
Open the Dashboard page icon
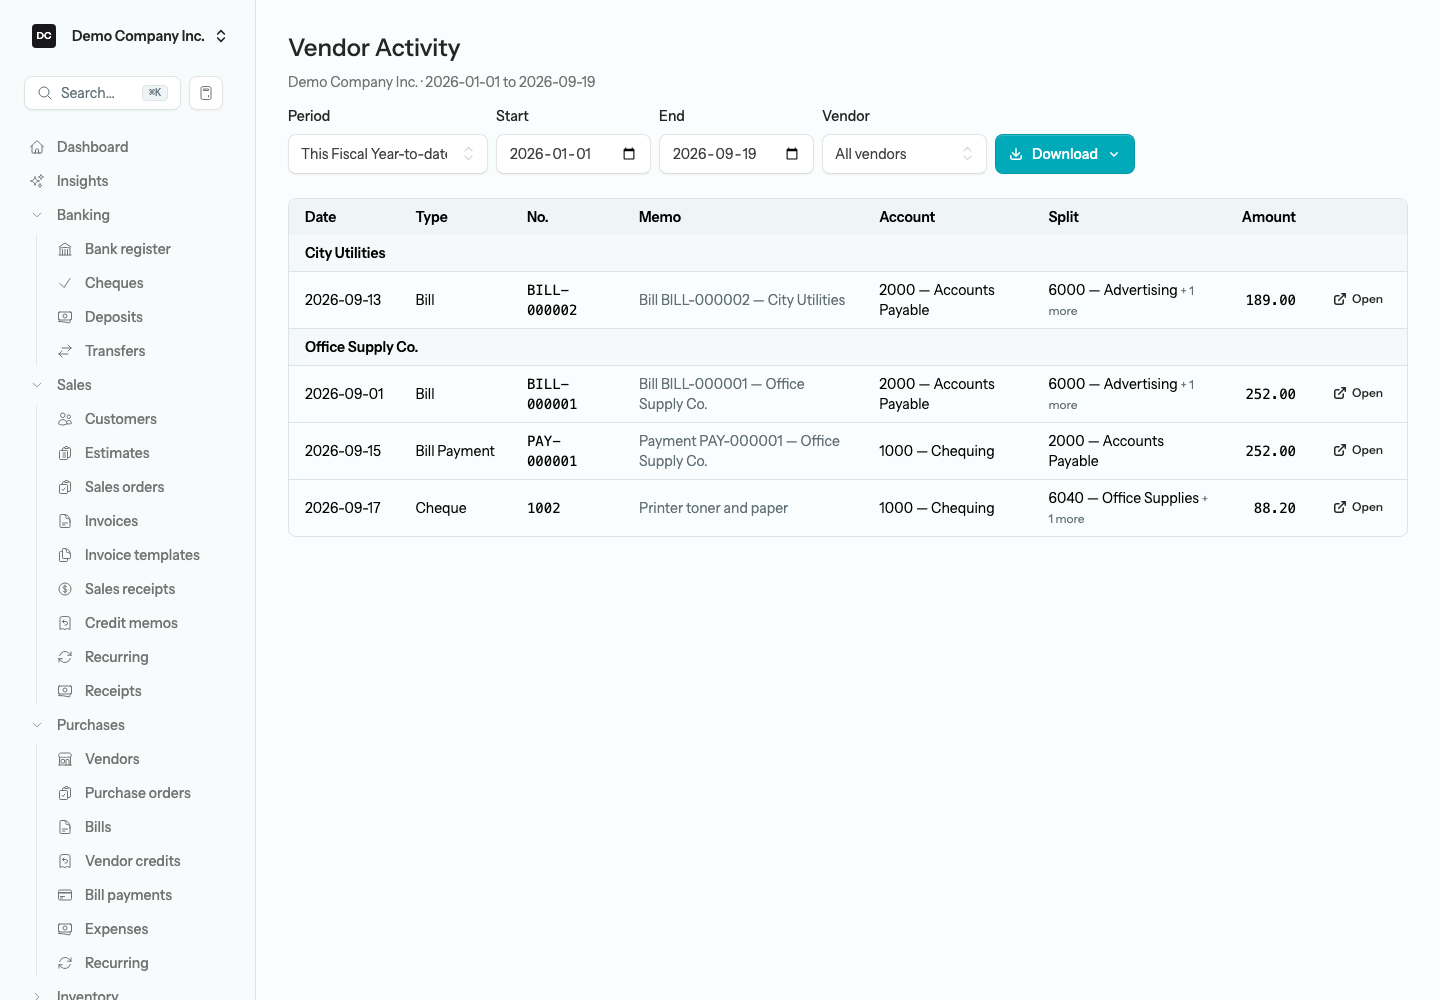click(37, 147)
